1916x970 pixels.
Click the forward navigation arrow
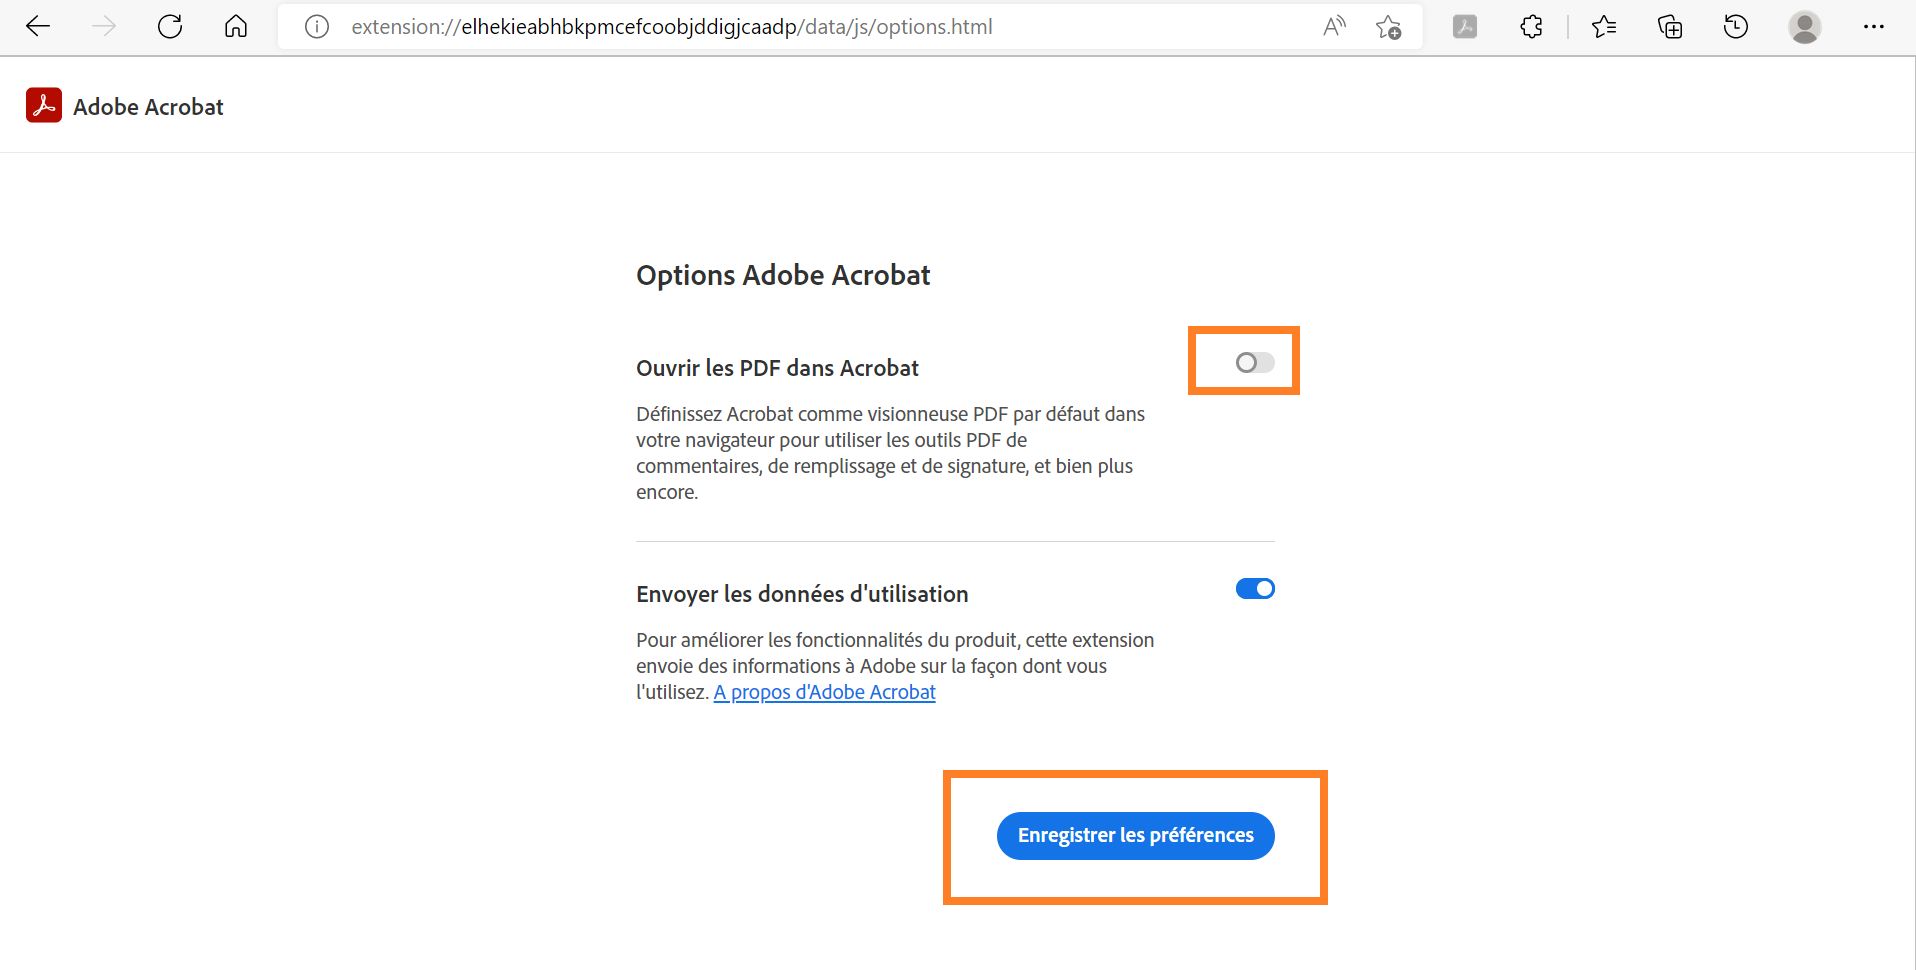[x=103, y=26]
